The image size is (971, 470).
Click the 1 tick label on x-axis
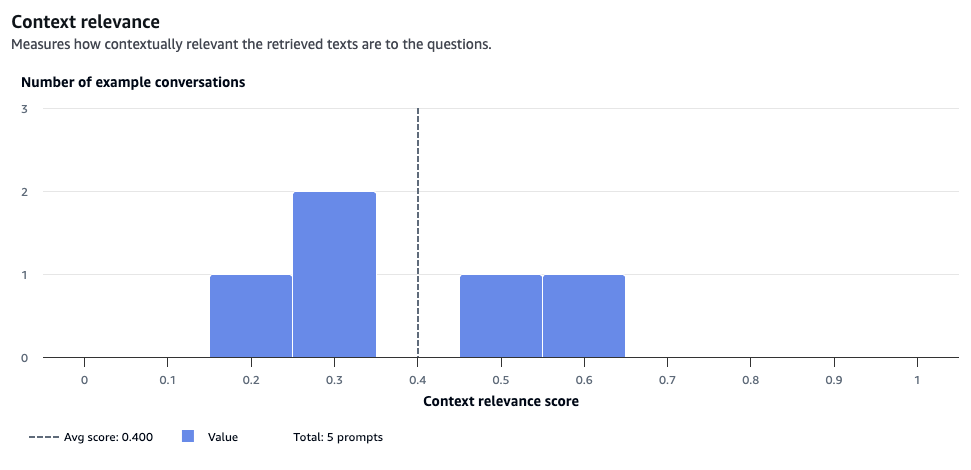point(917,380)
